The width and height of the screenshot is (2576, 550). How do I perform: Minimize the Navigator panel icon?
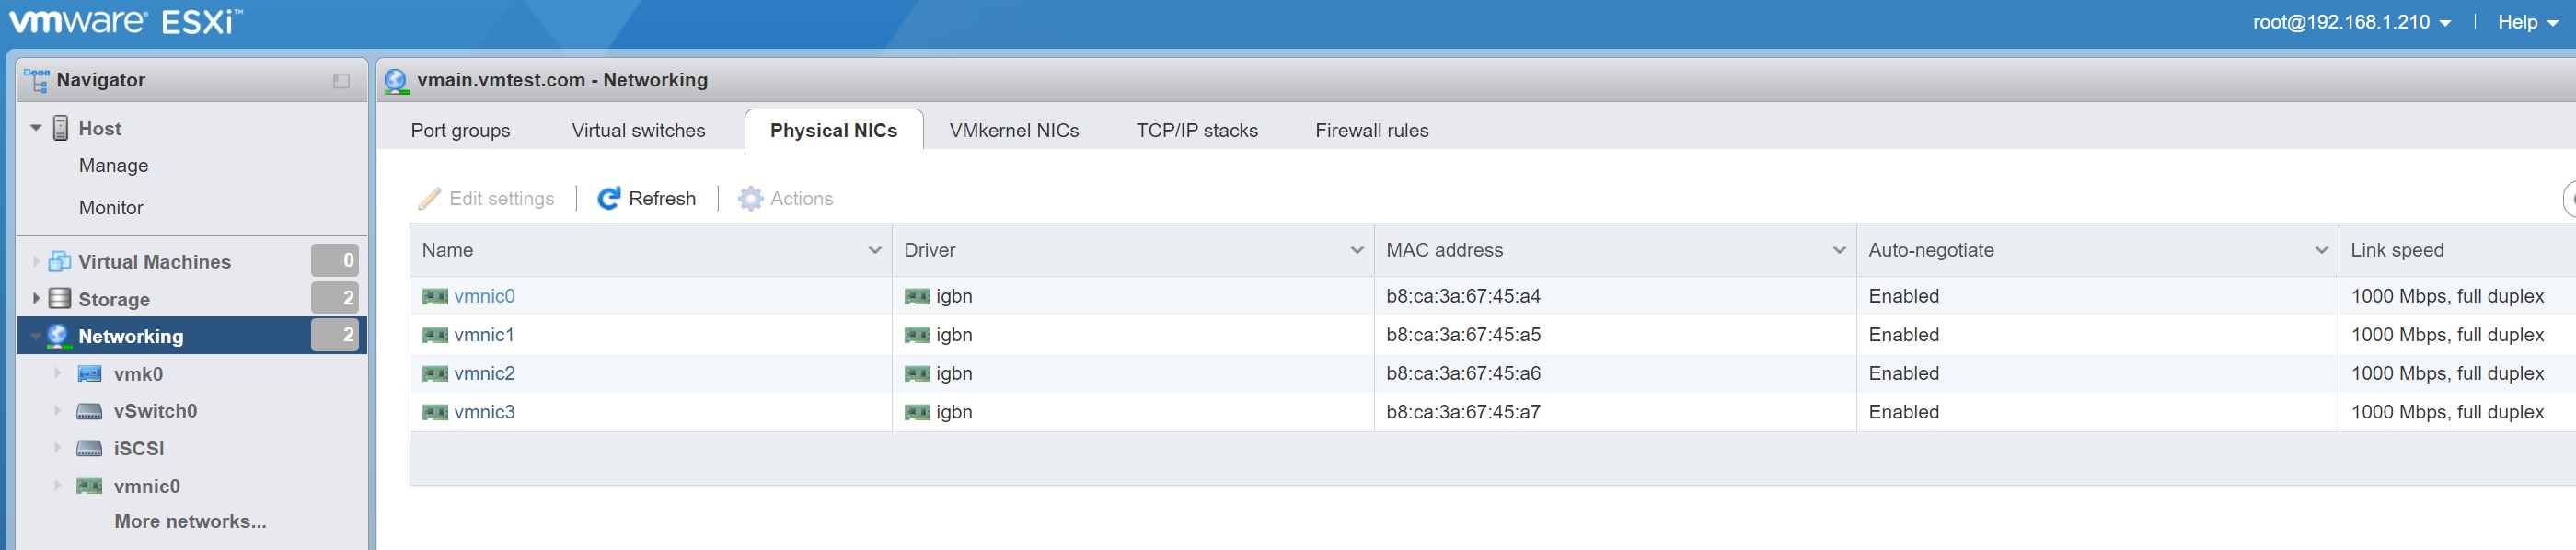341,81
